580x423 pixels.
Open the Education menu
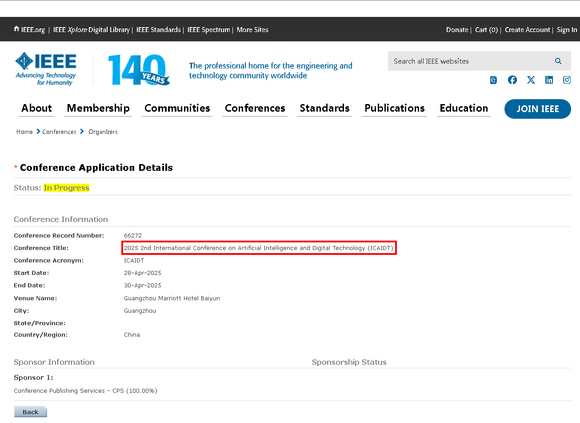point(463,108)
